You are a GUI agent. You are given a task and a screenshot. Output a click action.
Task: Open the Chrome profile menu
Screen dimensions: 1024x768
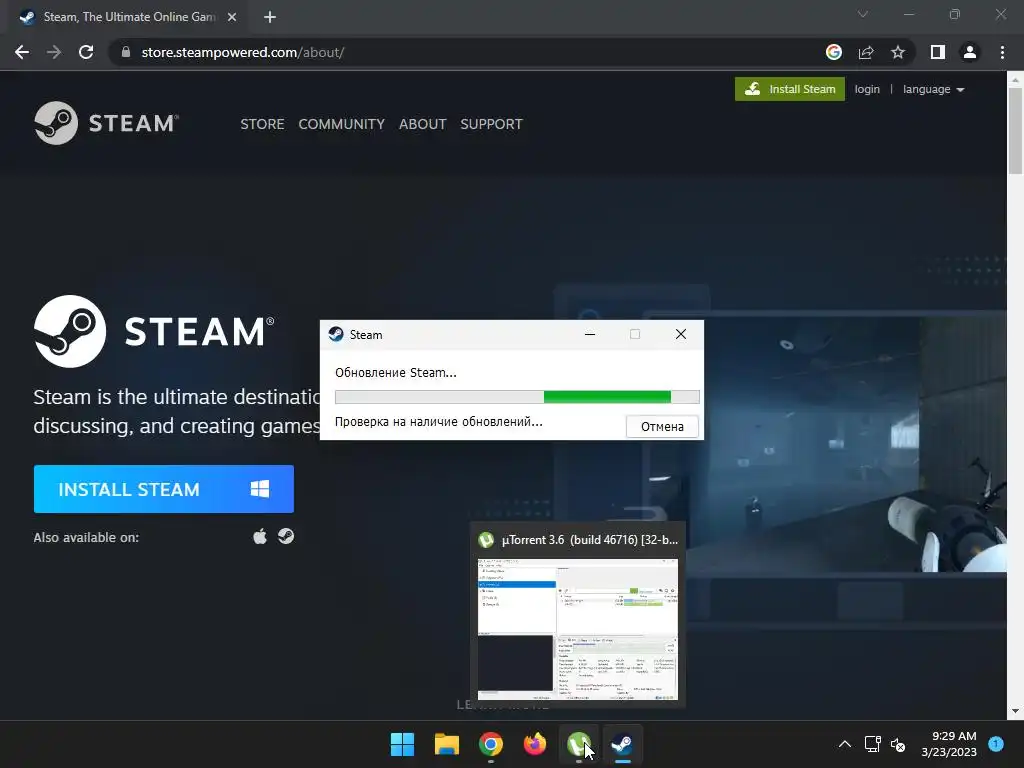coord(970,52)
